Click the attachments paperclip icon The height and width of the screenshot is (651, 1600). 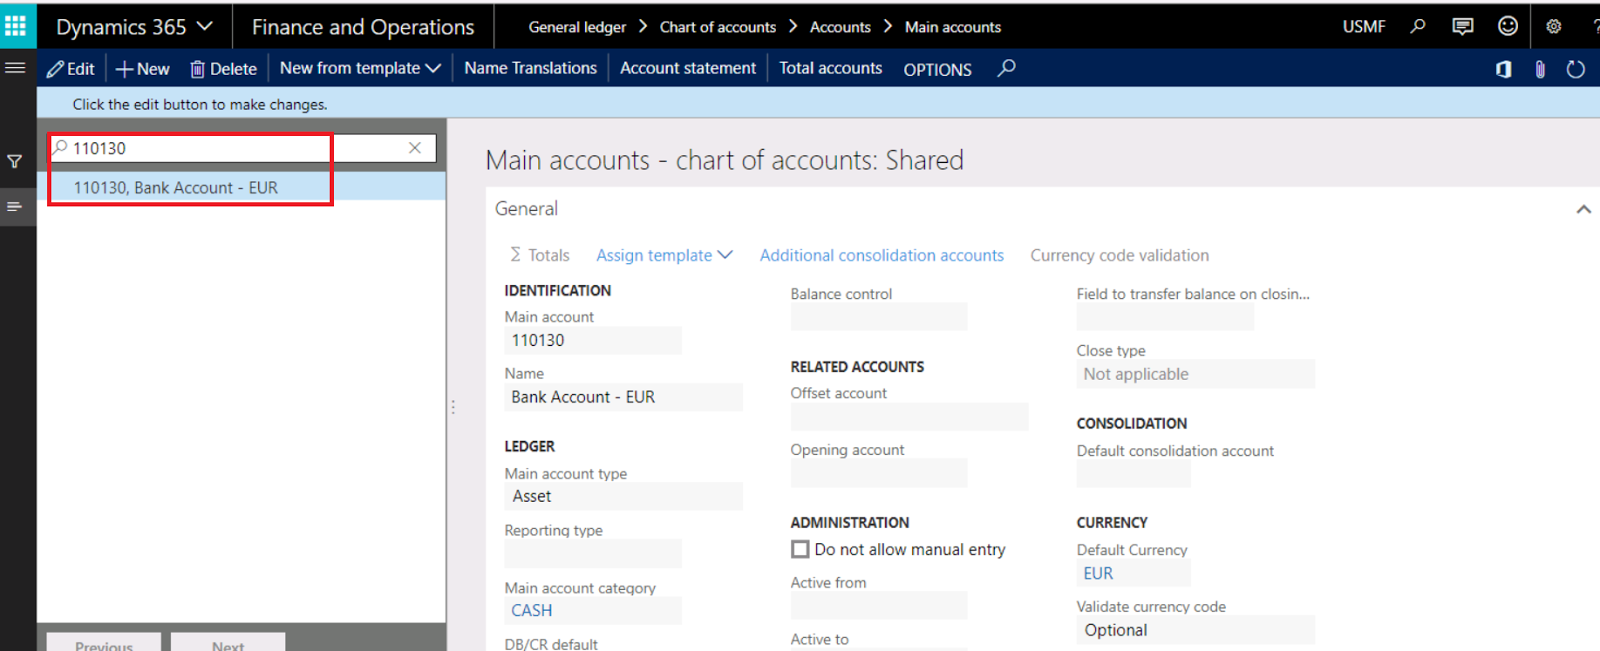(x=1540, y=69)
